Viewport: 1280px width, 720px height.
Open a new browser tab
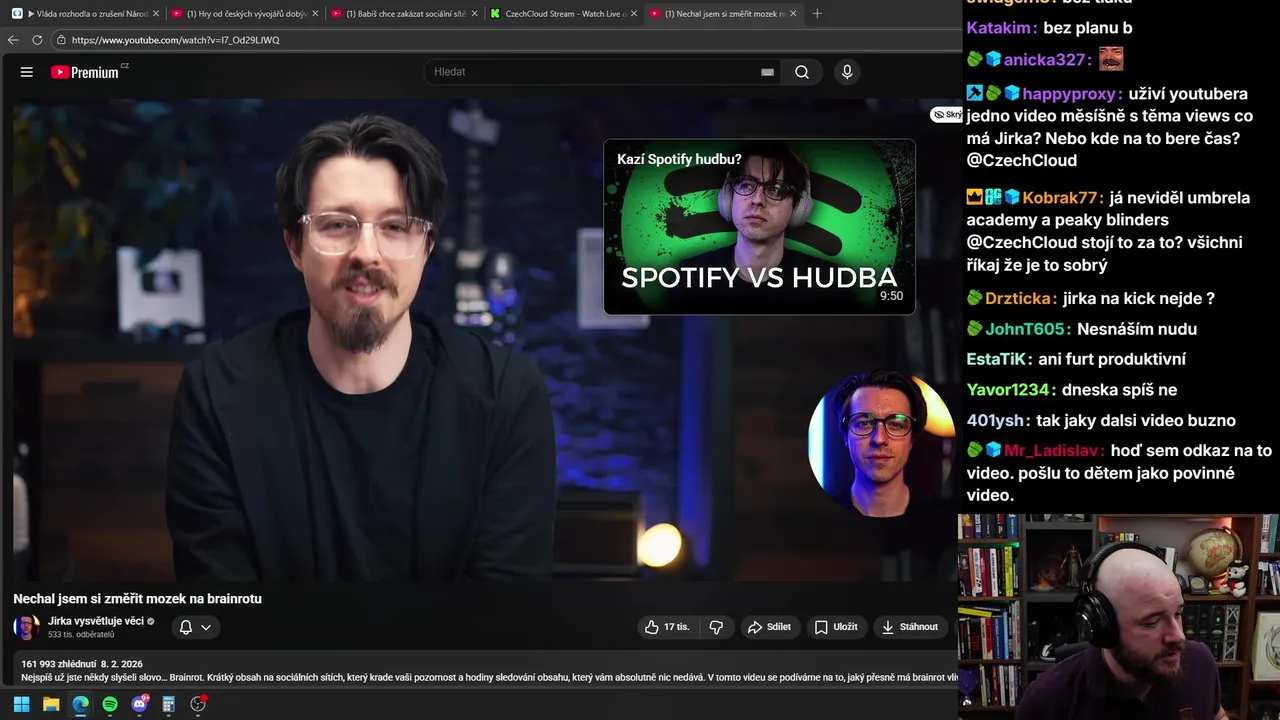coord(817,14)
